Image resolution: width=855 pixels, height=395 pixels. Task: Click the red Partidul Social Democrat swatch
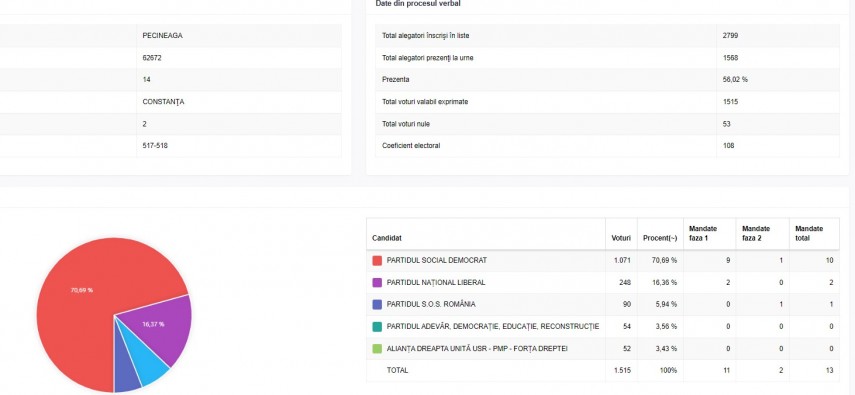[377, 261]
